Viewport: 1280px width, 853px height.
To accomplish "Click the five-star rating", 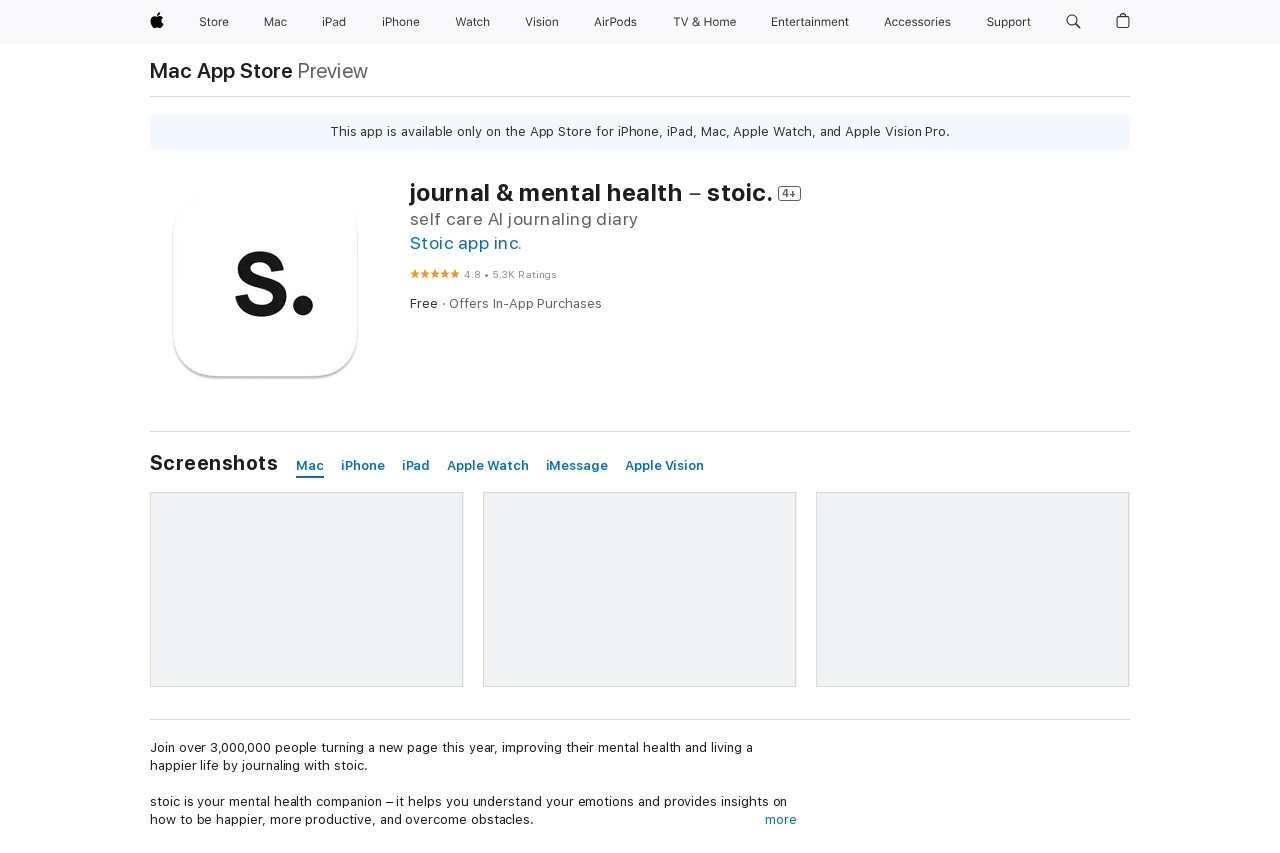I will [435, 274].
